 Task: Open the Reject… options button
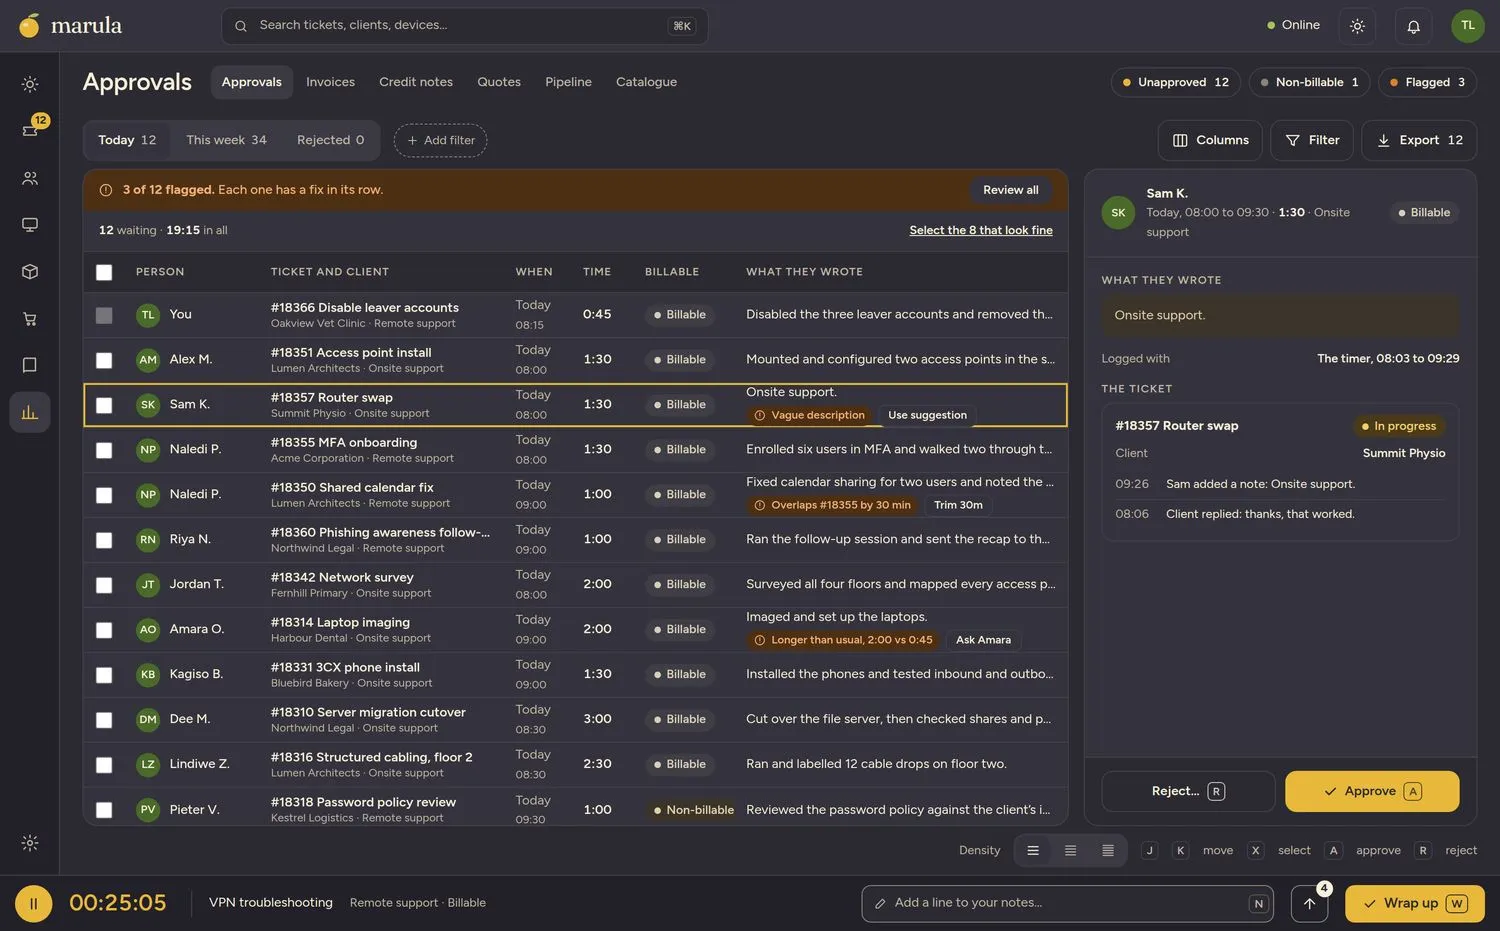click(x=1187, y=791)
